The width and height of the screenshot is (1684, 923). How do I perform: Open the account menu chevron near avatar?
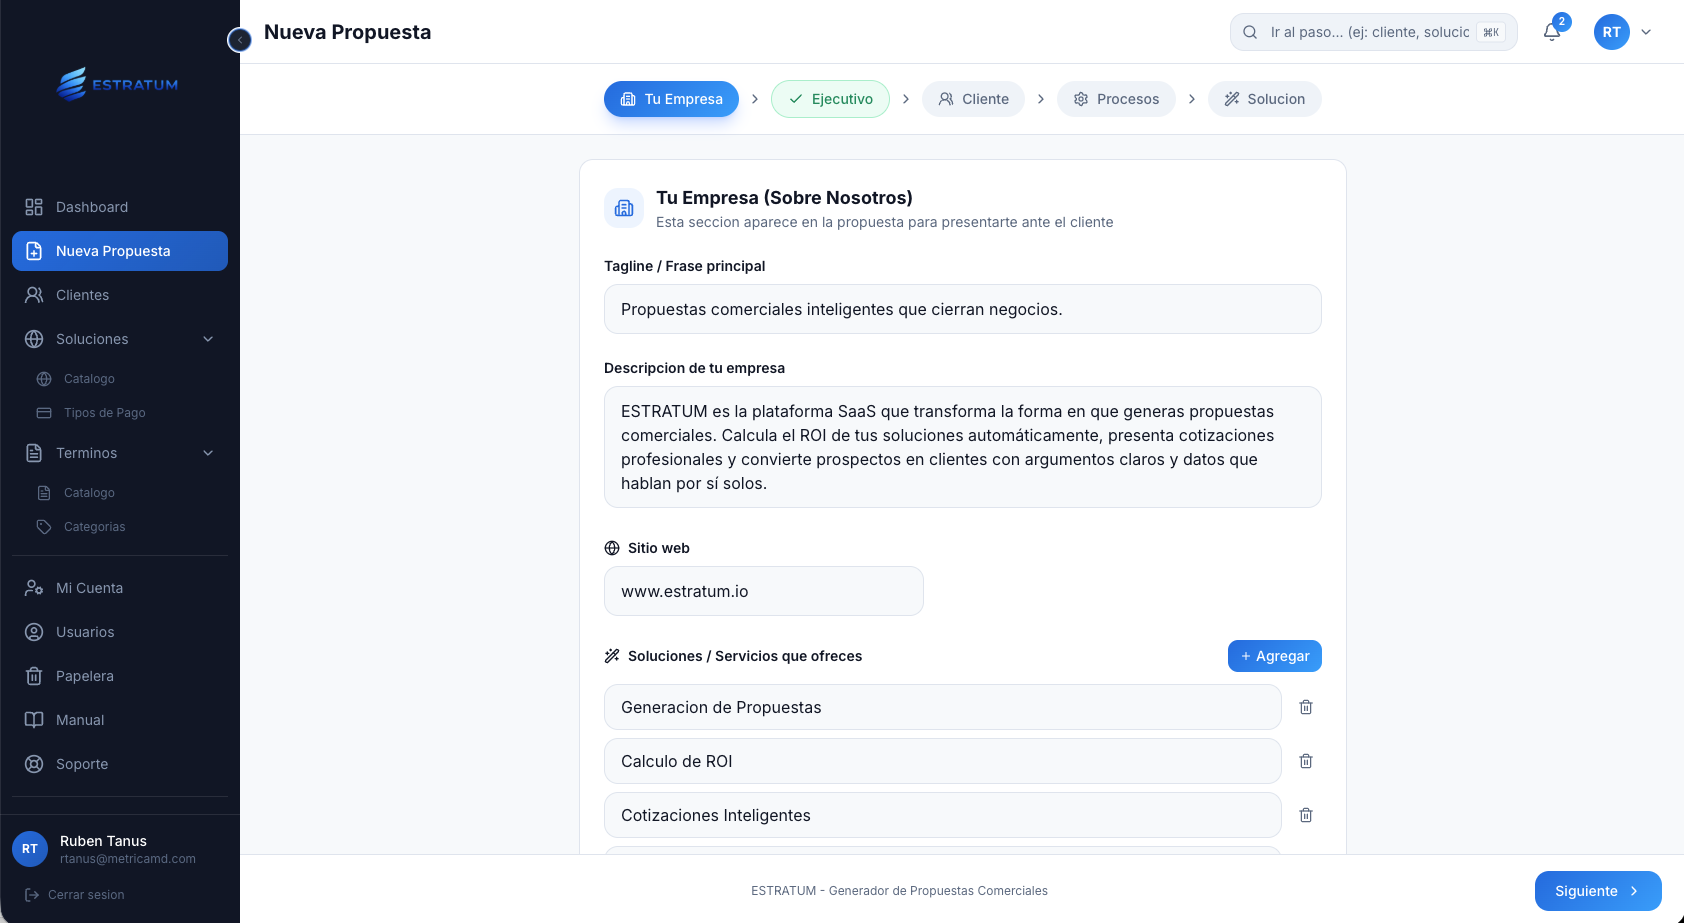click(1646, 31)
